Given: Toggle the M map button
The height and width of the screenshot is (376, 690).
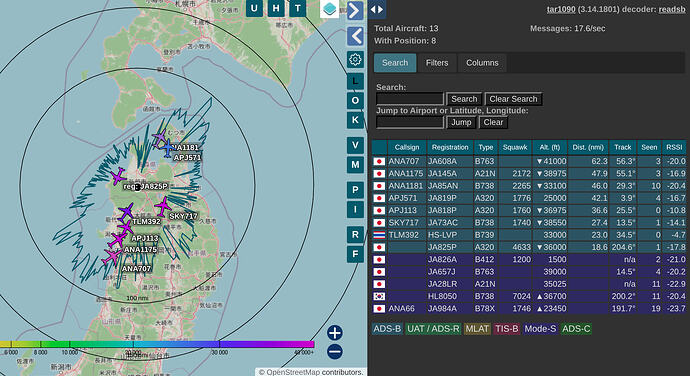Looking at the screenshot, I should [x=355, y=165].
